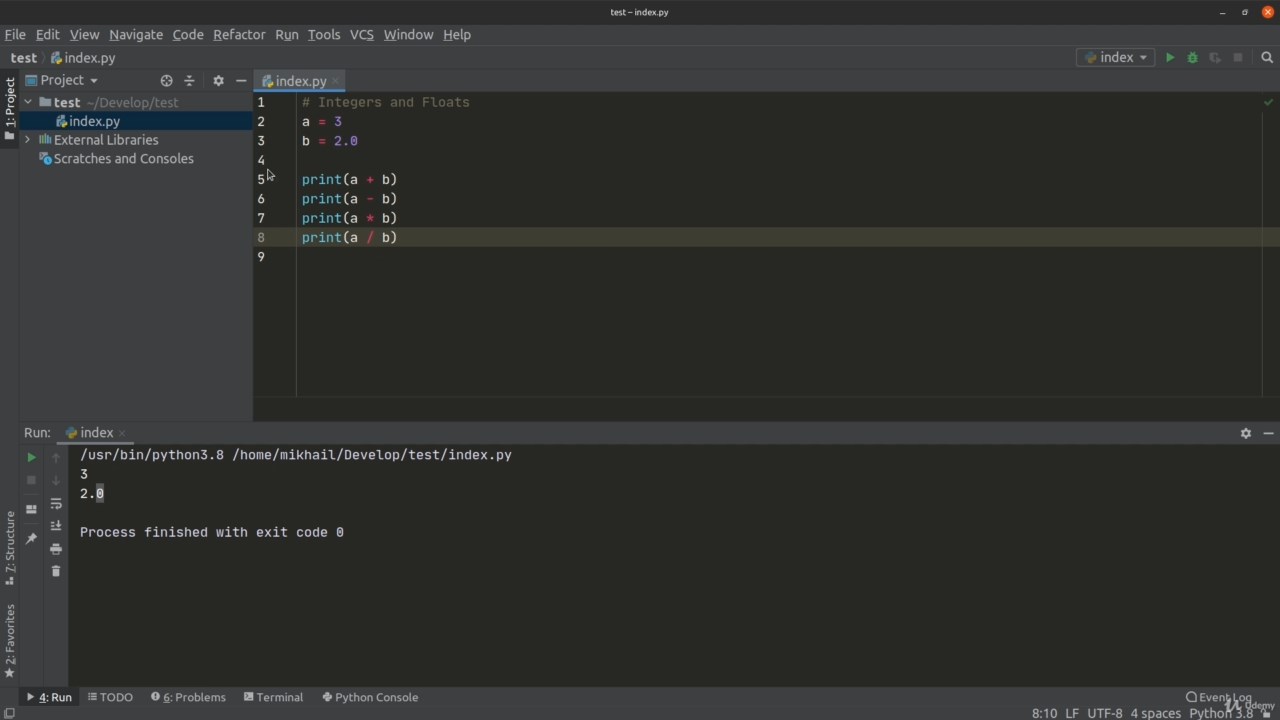Open the View menu
The width and height of the screenshot is (1280, 720).
84,34
